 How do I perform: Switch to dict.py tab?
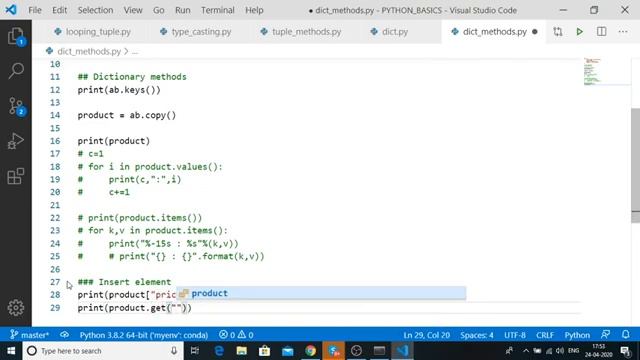click(389, 31)
